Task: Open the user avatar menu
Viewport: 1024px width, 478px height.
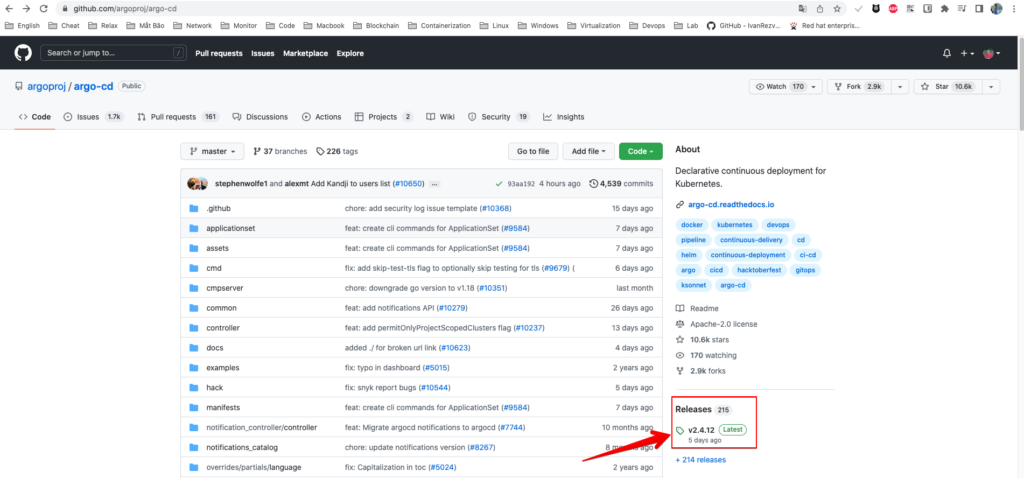Action: tap(992, 54)
